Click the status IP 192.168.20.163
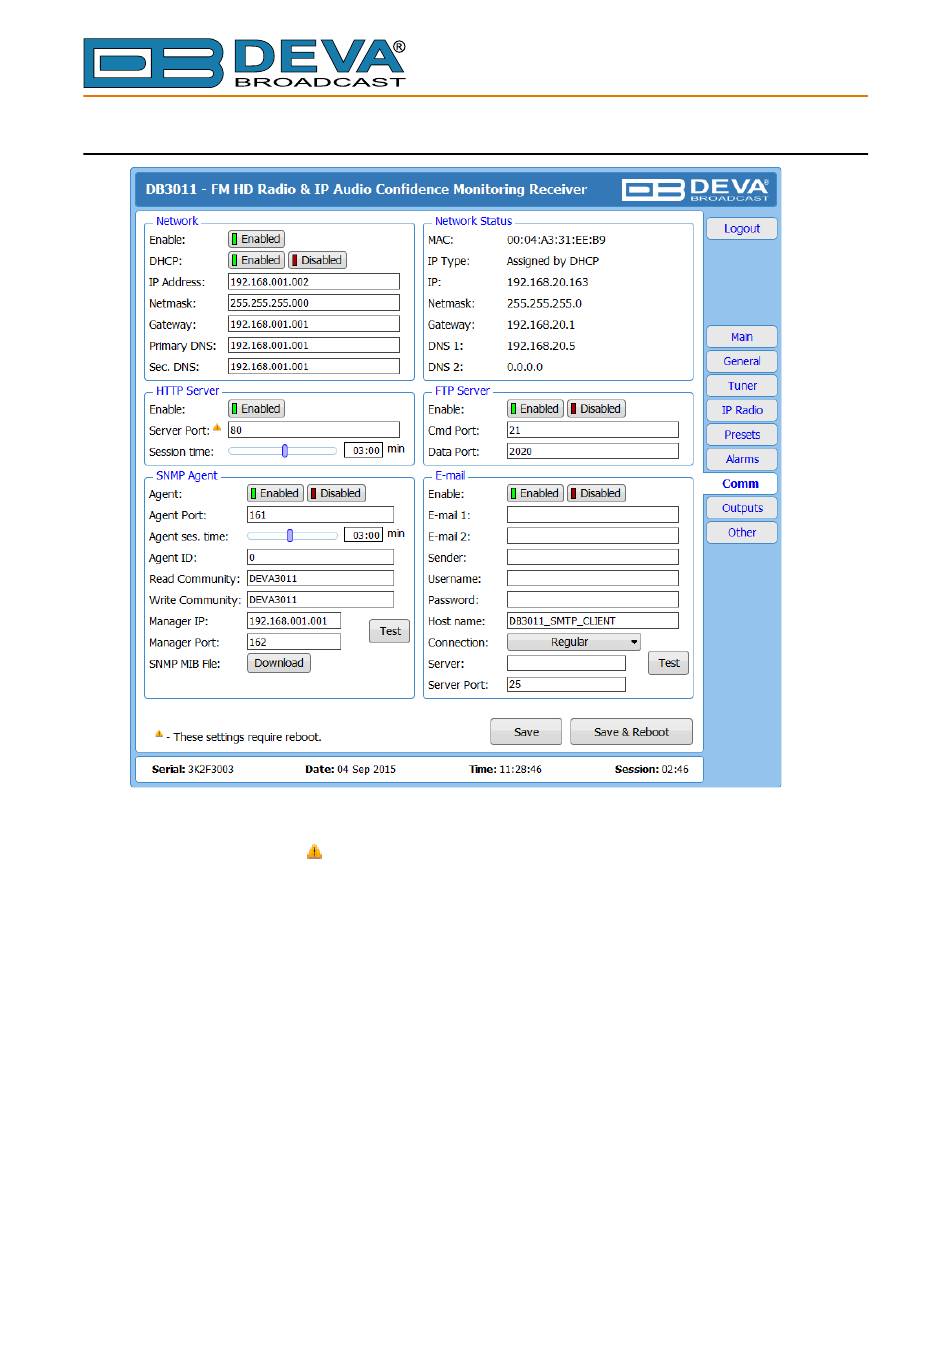Image resolution: width=950 pixels, height=1353 pixels. pyautogui.click(x=547, y=282)
